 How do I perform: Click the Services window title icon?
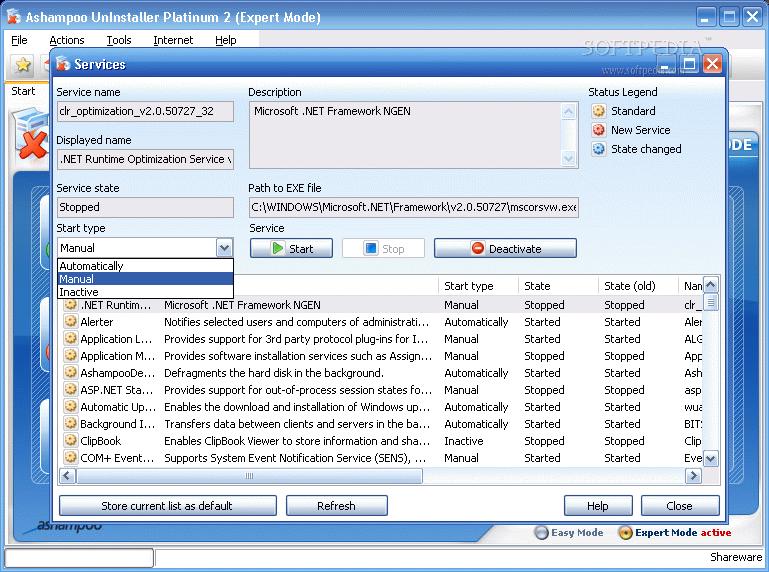[x=63, y=64]
